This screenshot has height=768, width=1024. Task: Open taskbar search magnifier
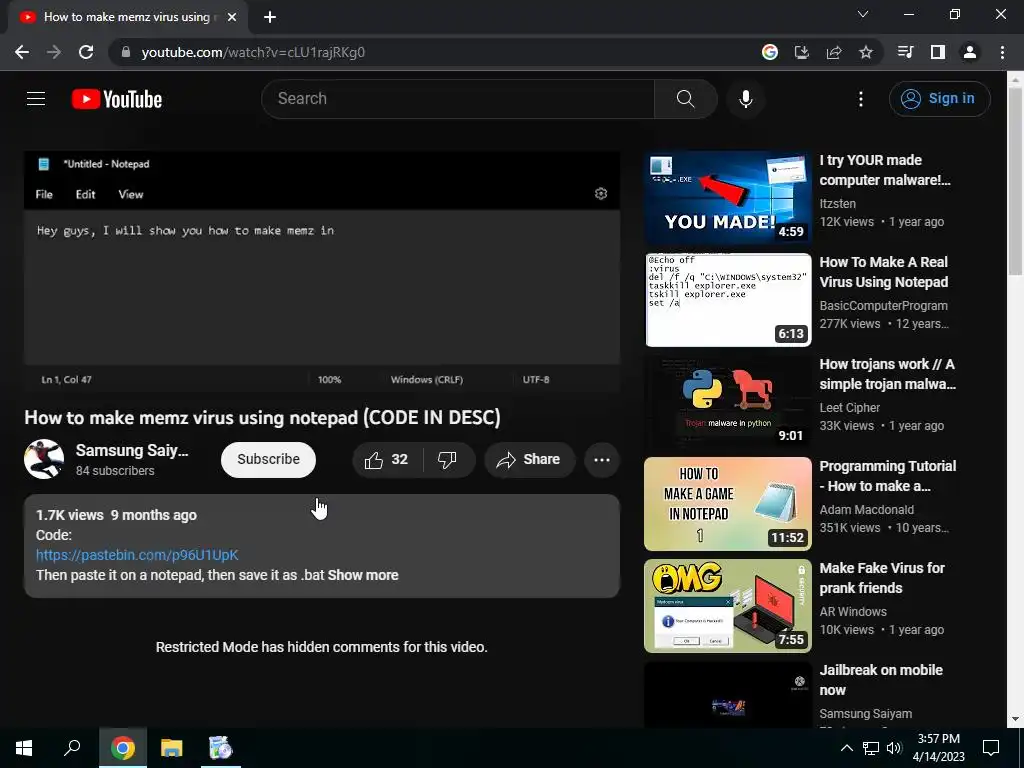click(72, 748)
